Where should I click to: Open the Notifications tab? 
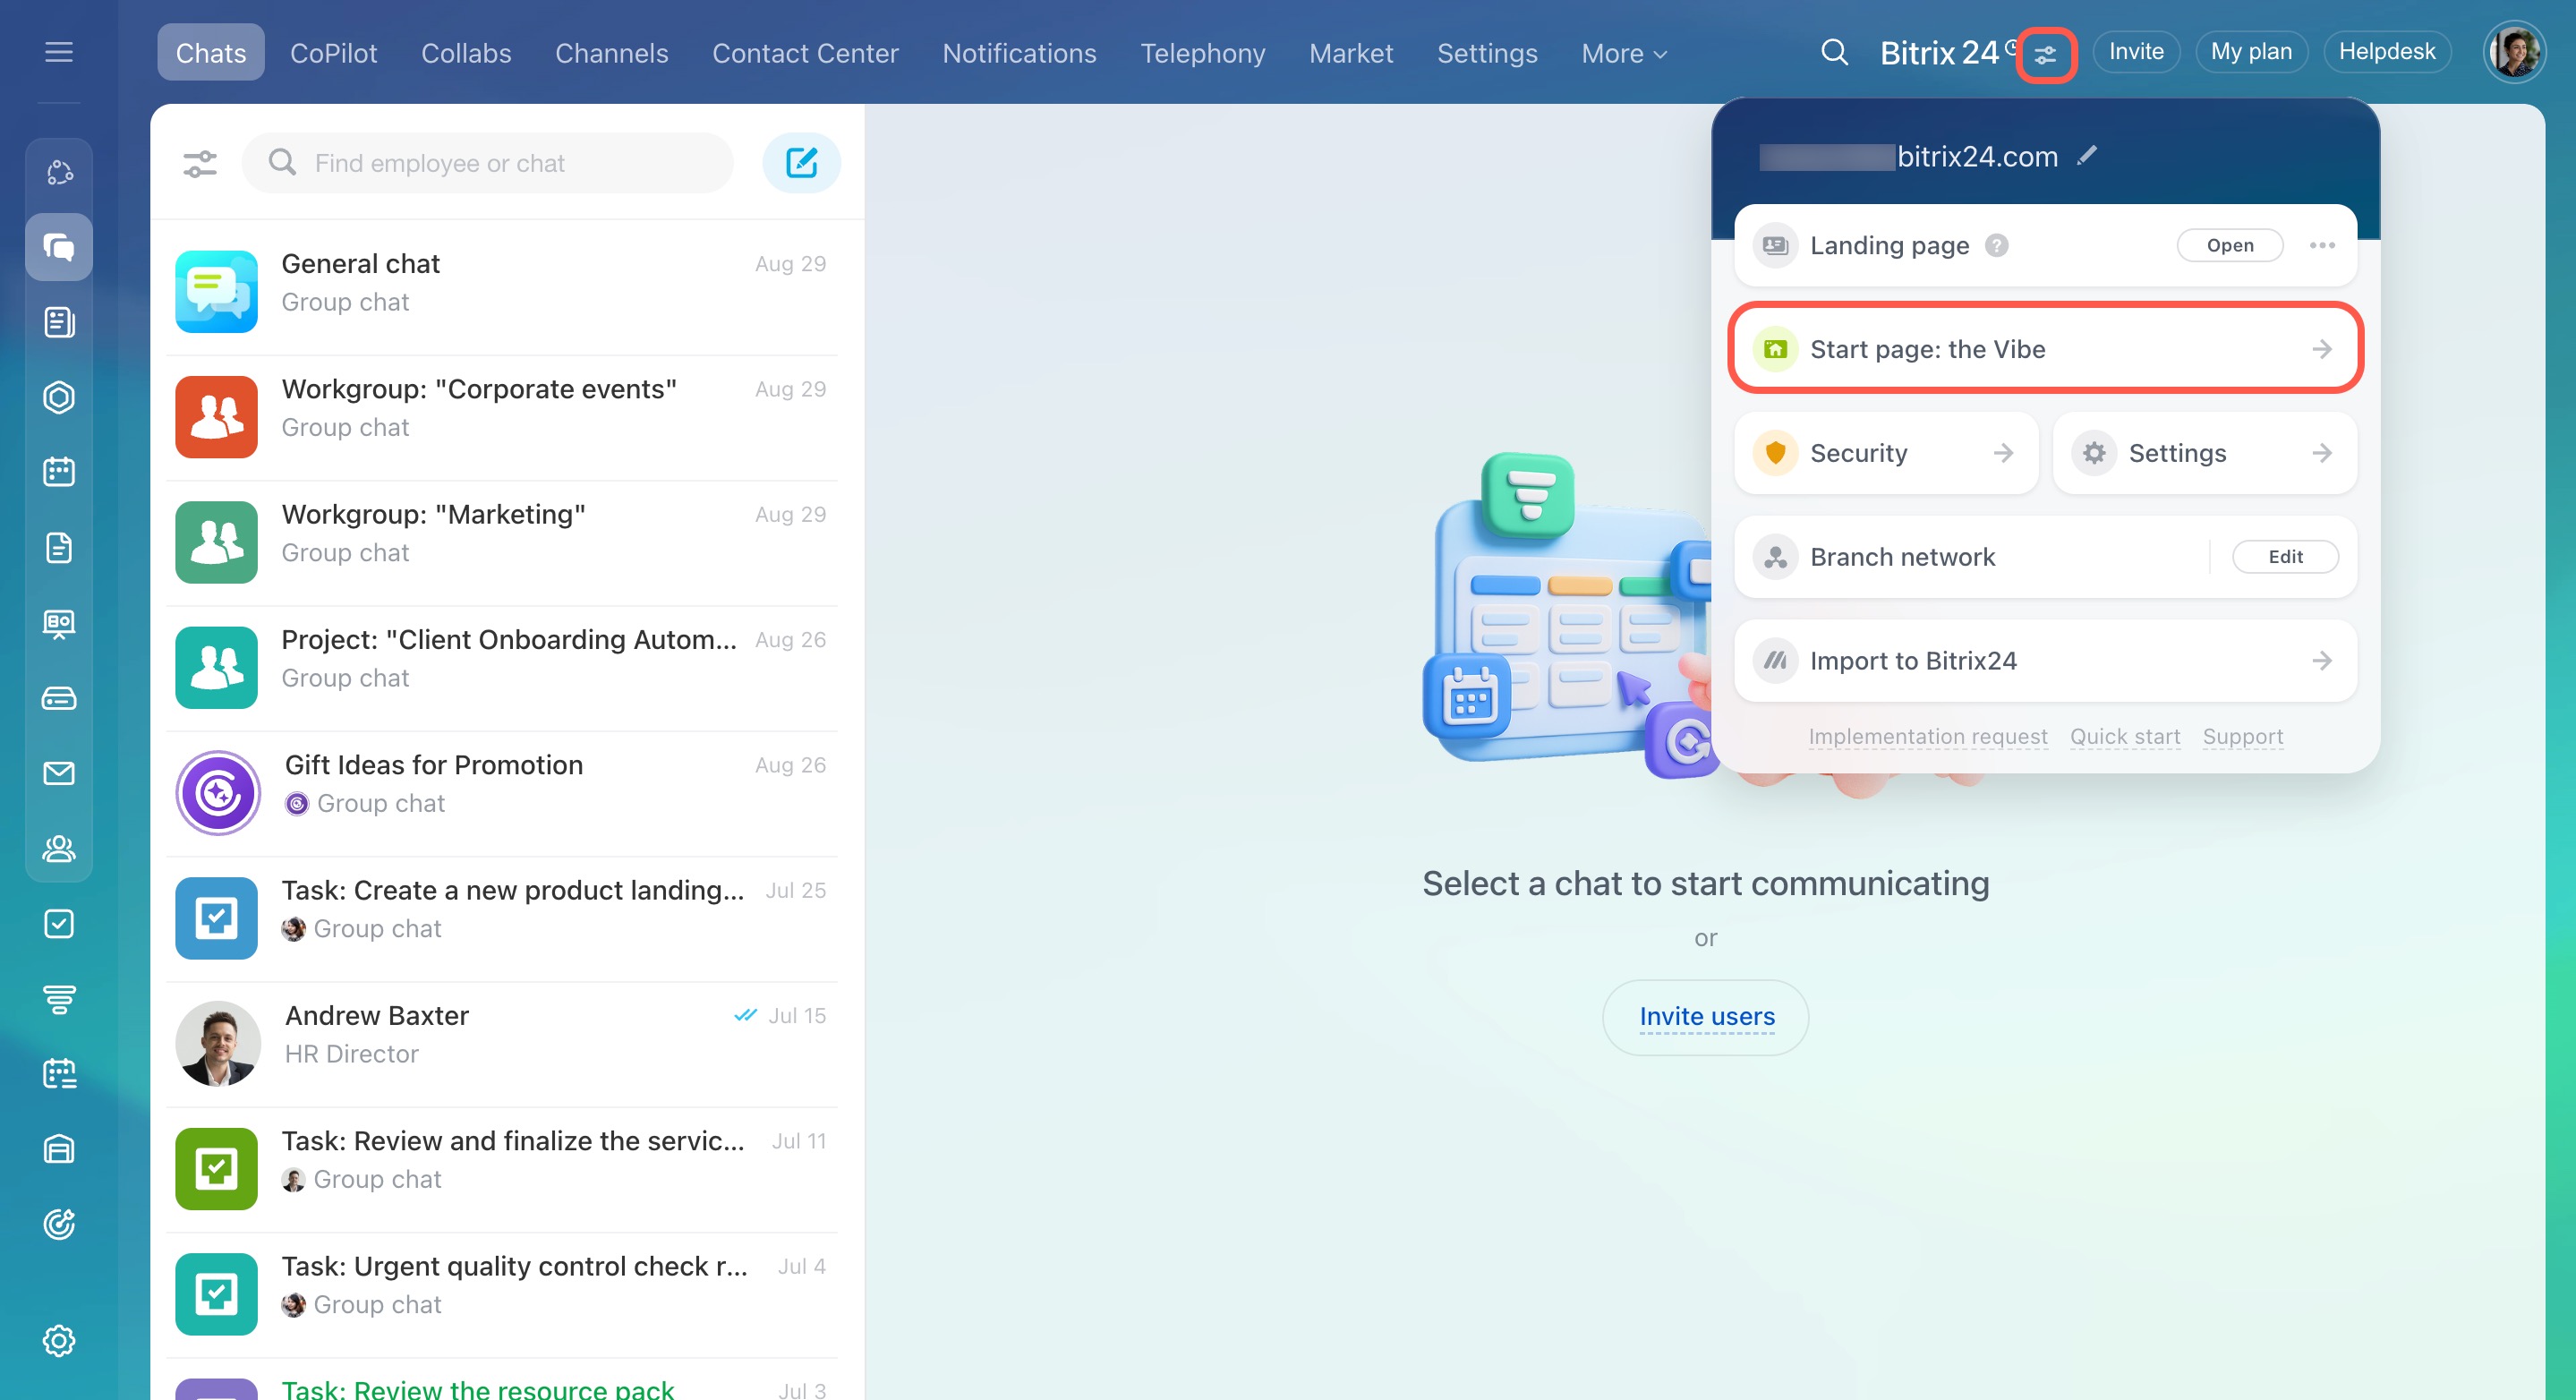pos(1019,53)
